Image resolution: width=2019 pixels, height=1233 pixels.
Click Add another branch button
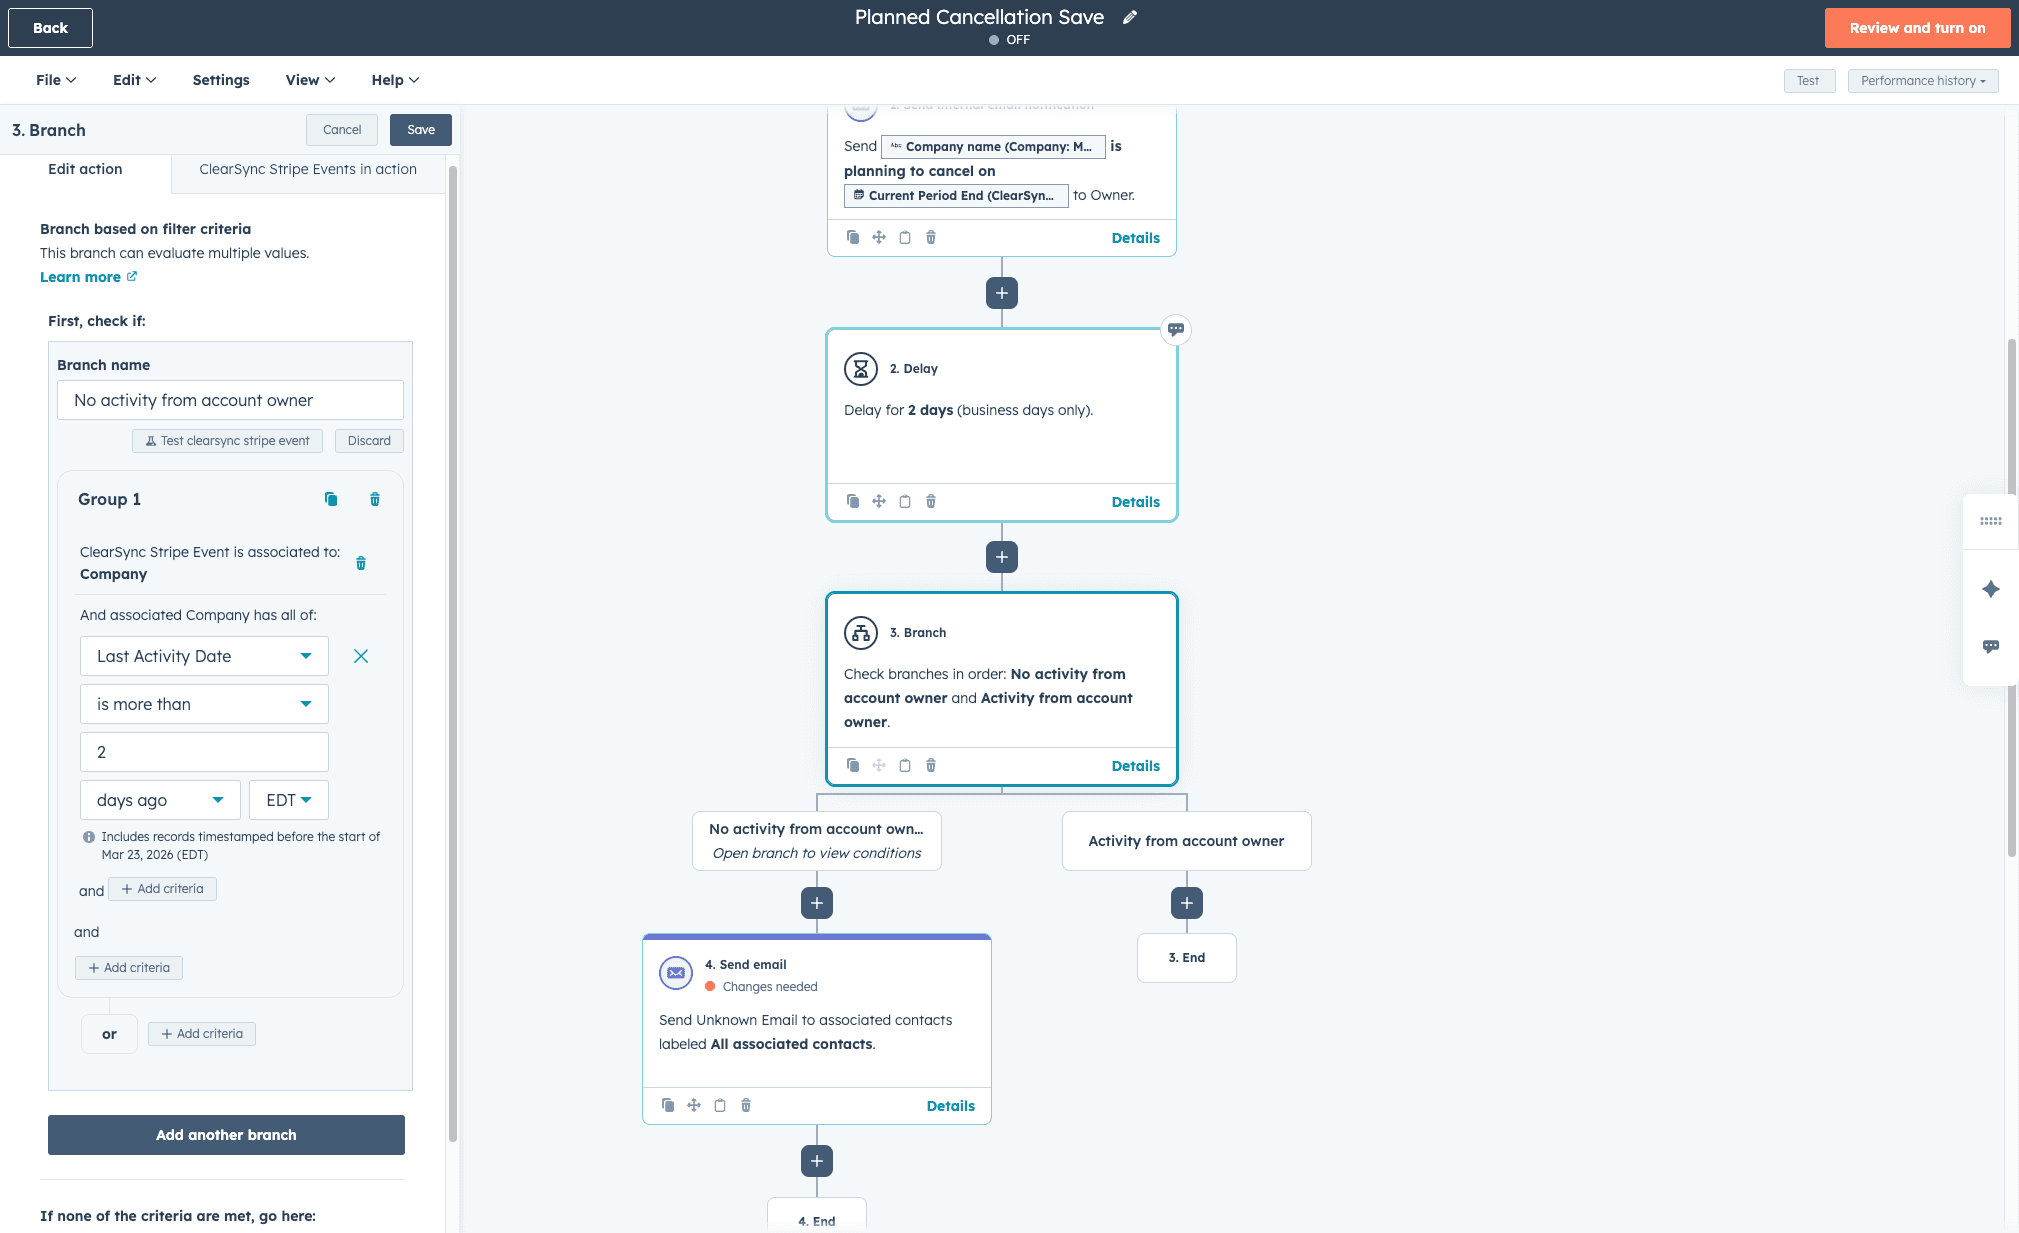tap(226, 1135)
